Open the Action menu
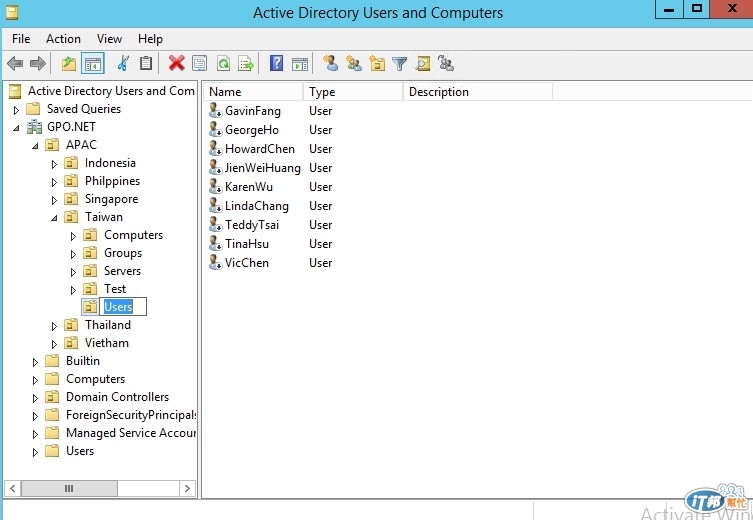The width and height of the screenshot is (753, 520). 63,39
